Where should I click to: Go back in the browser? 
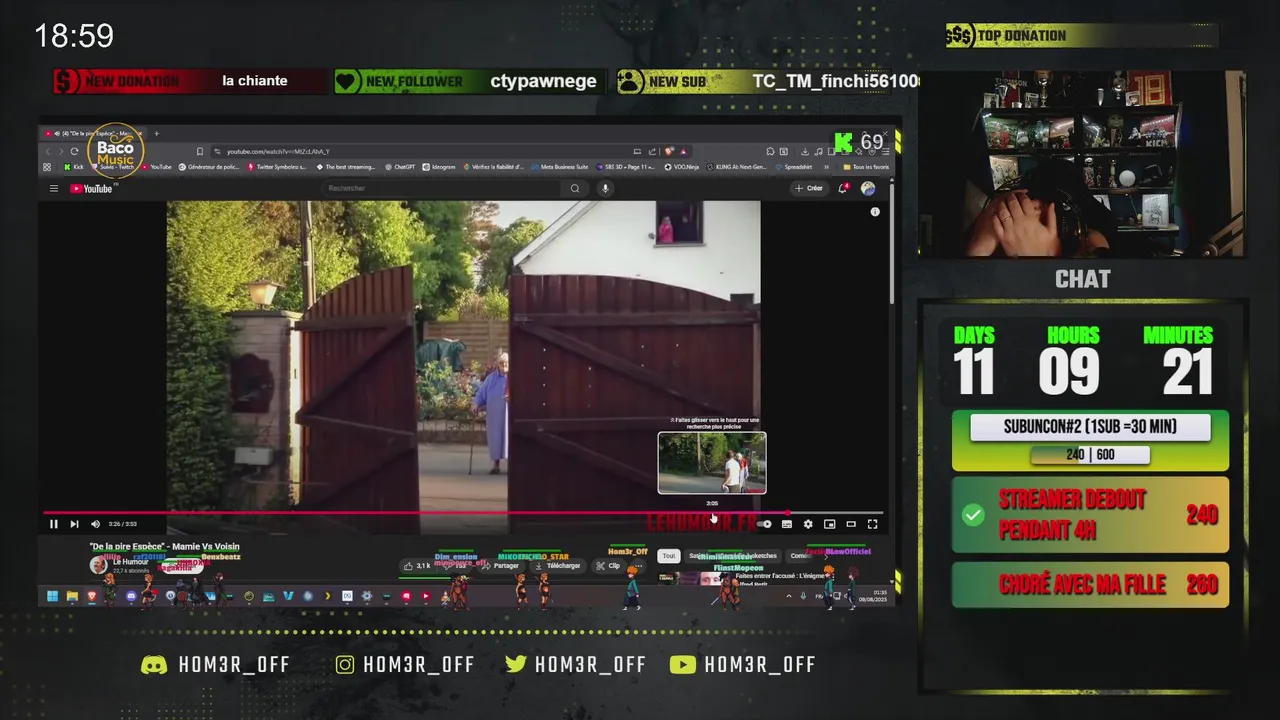pos(46,151)
